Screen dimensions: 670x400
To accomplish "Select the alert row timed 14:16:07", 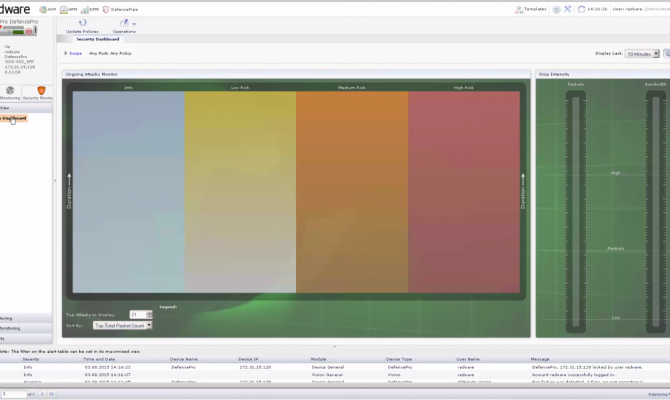I will (335, 375).
